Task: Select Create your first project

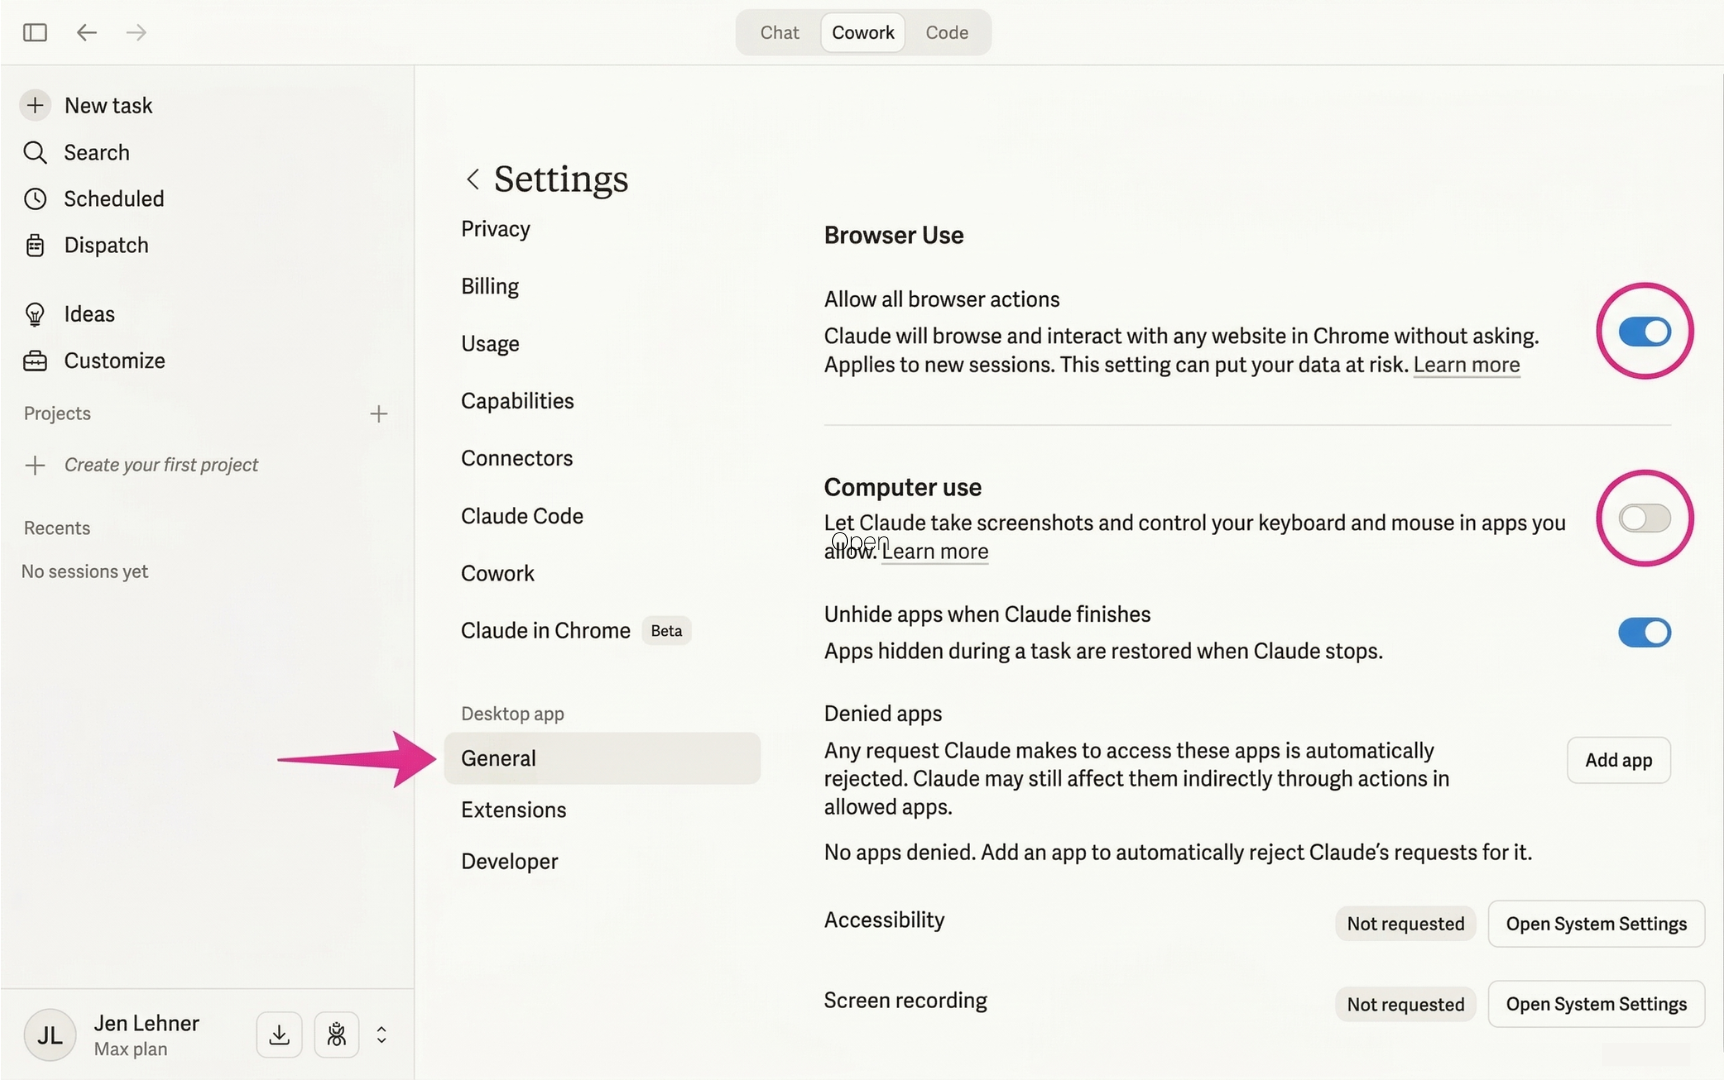Action: (161, 465)
